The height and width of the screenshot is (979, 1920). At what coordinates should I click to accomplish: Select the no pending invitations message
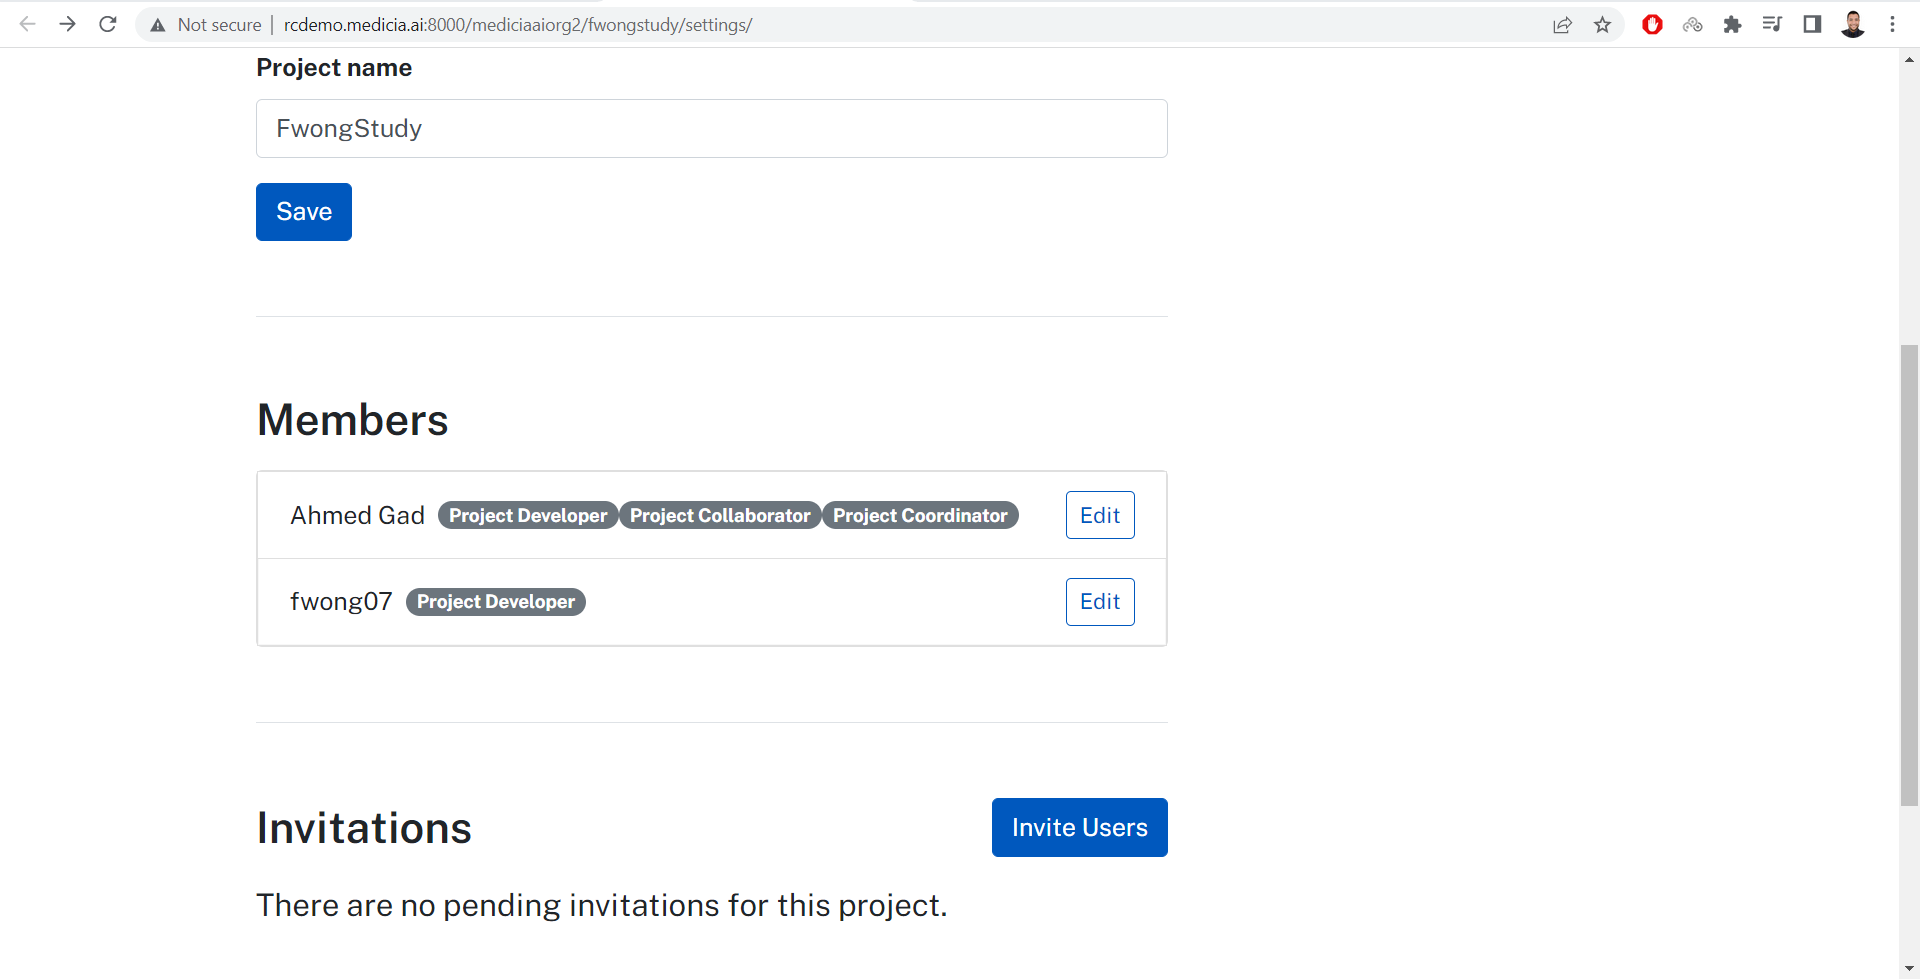tap(602, 905)
